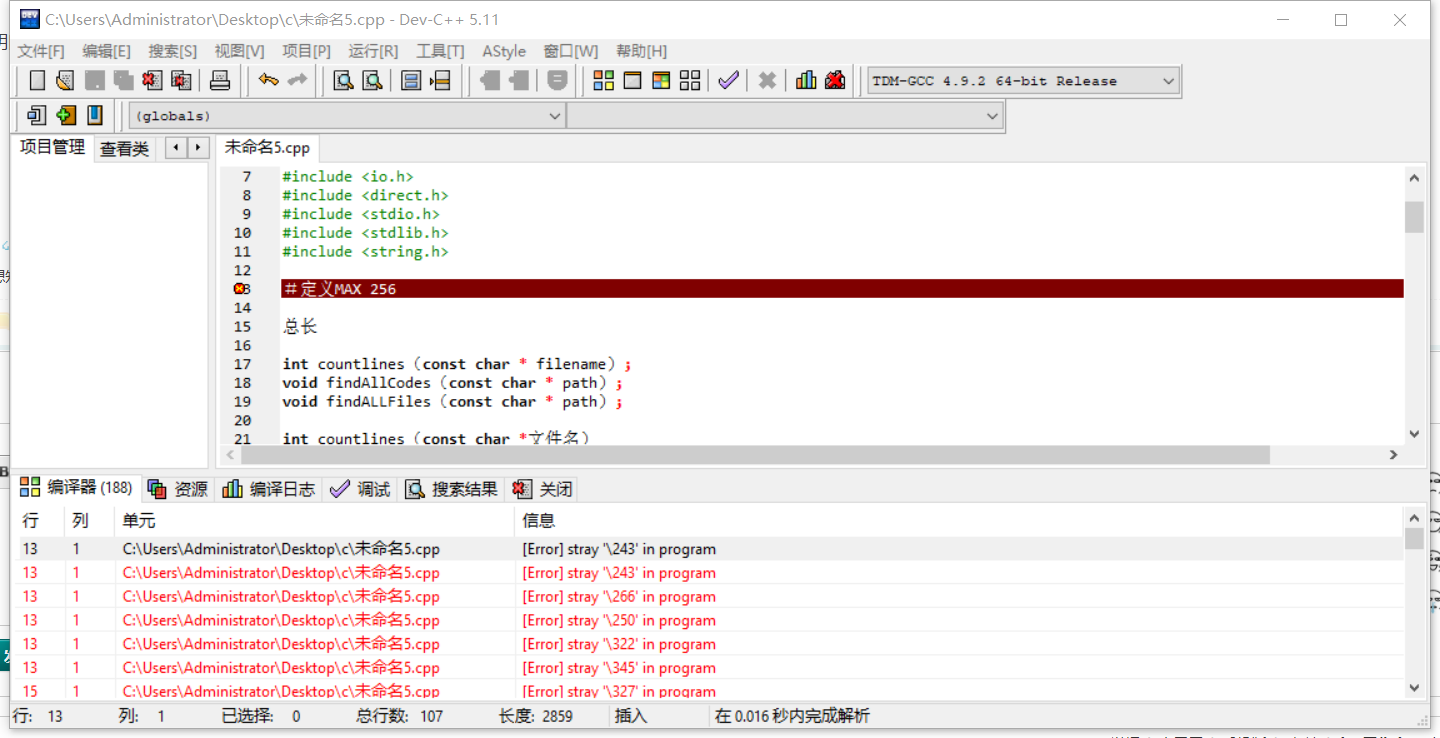Switch to the 资源 tab
1440x738 pixels.
tap(178, 489)
